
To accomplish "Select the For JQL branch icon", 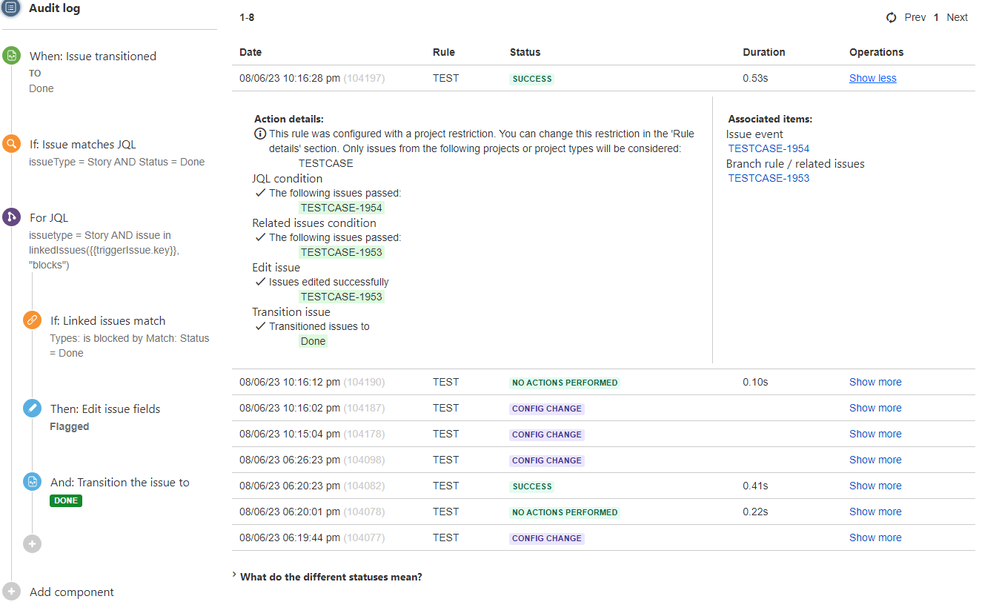I will tap(11, 217).
